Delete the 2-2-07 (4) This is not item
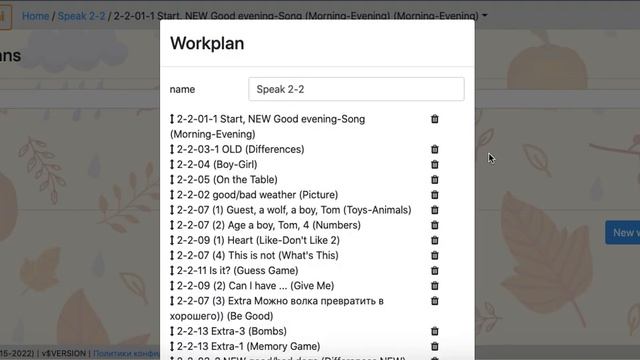 [435, 255]
